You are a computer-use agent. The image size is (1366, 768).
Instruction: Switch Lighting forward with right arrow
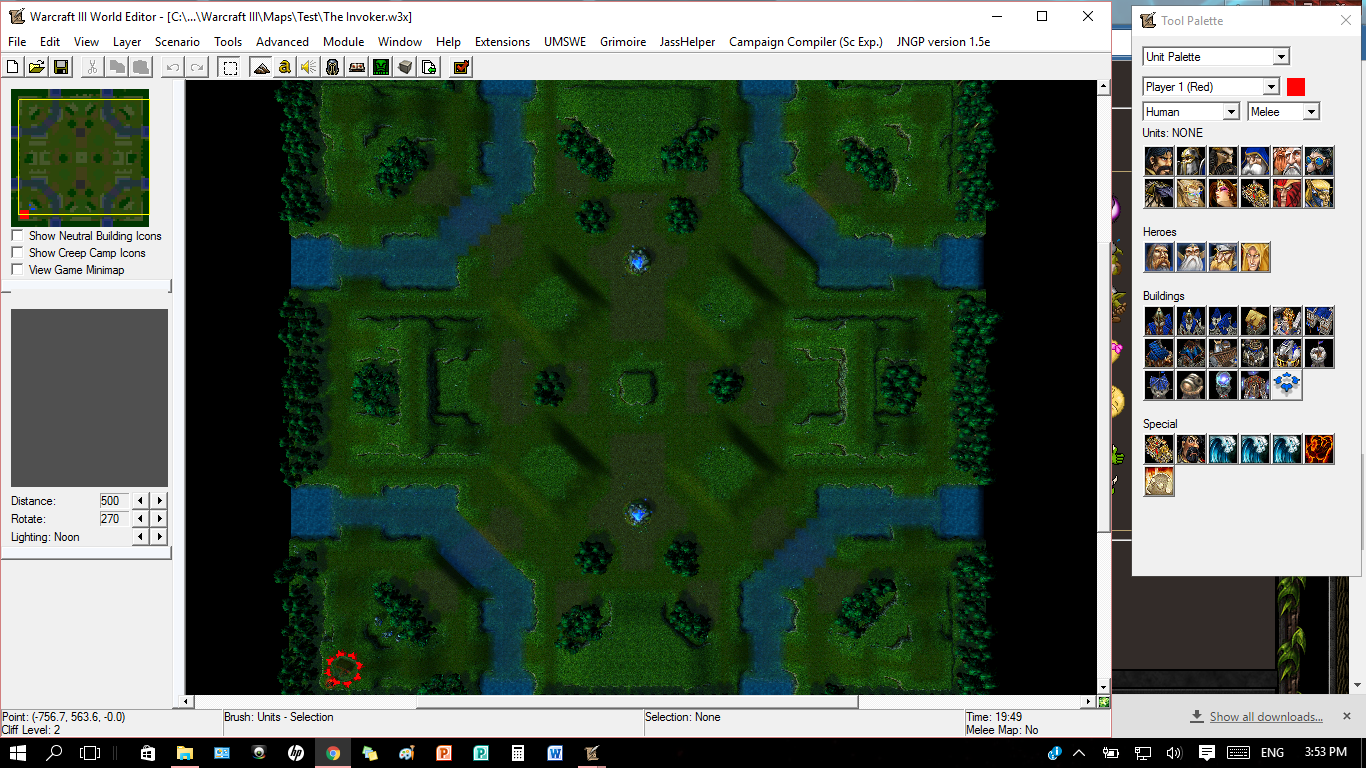[x=159, y=537]
